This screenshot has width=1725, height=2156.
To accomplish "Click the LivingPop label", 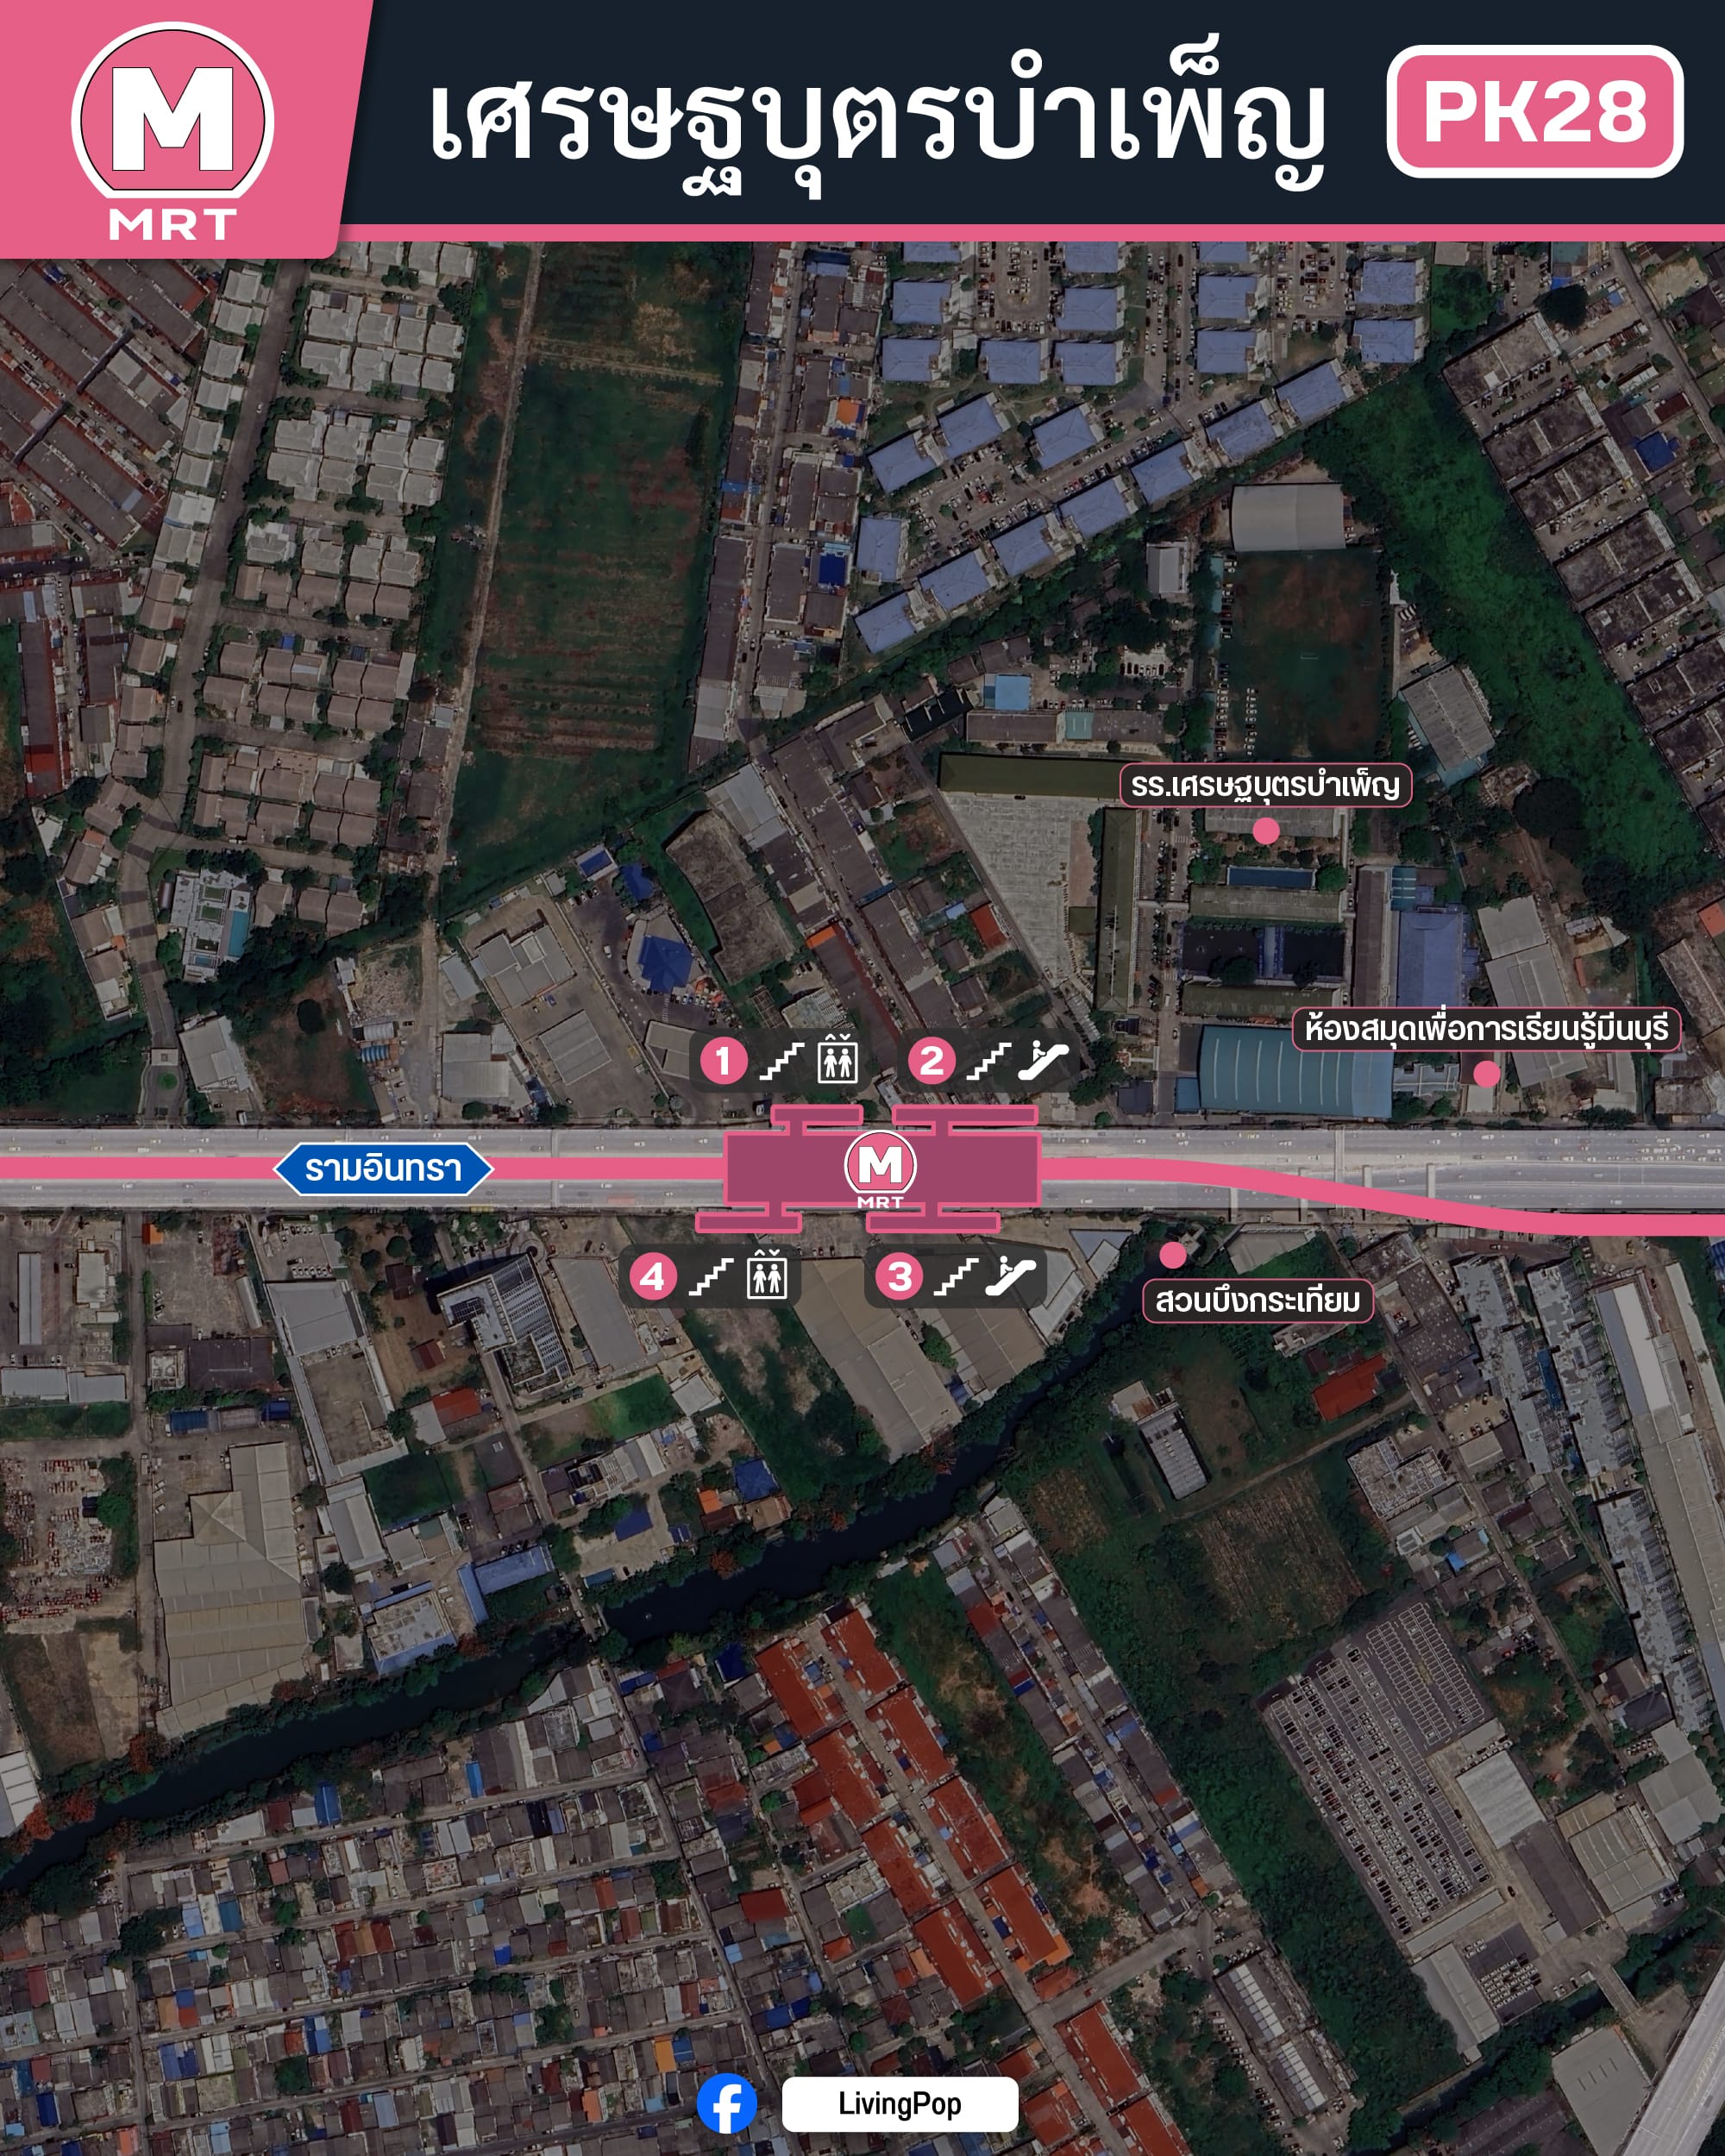I will point(899,2103).
